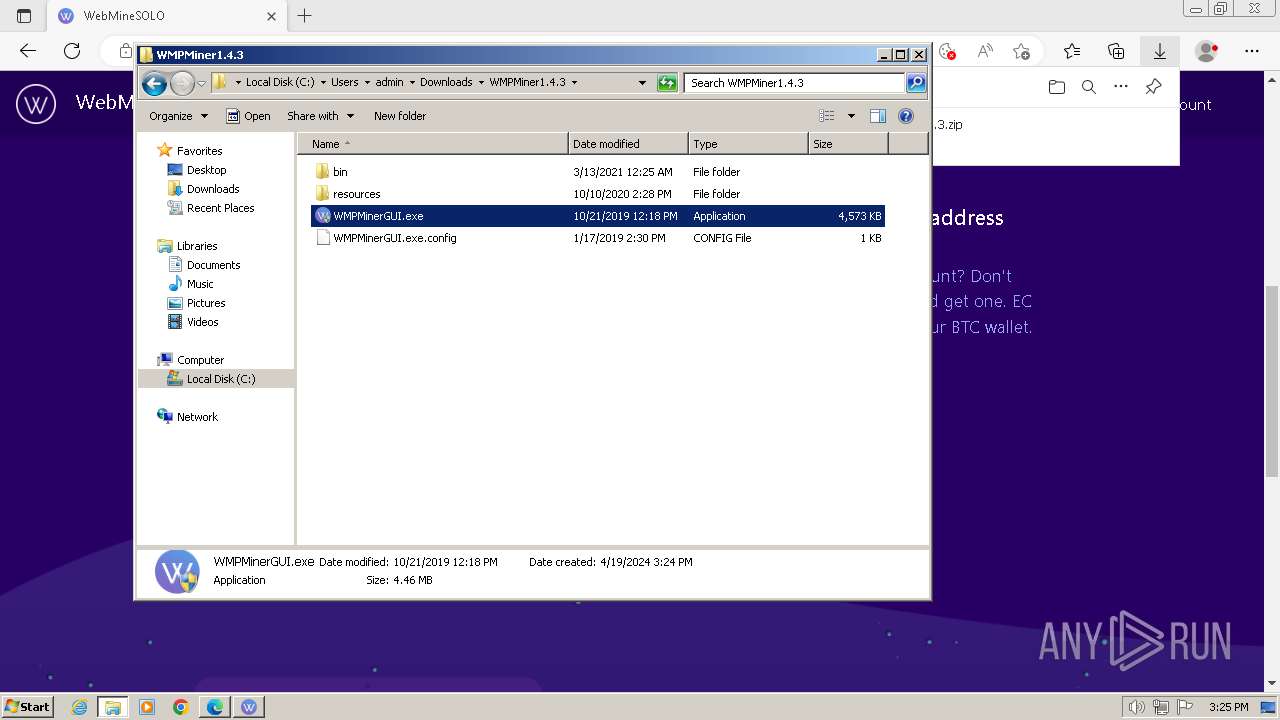Open the address bar history dropdown
The image size is (1280, 720).
coord(642,83)
